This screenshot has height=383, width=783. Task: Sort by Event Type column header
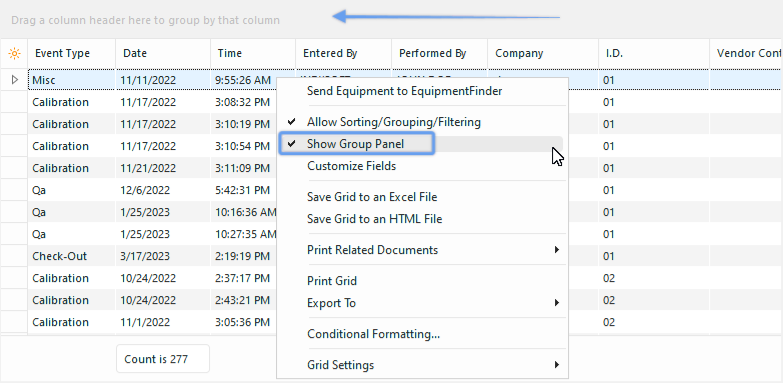[x=72, y=53]
